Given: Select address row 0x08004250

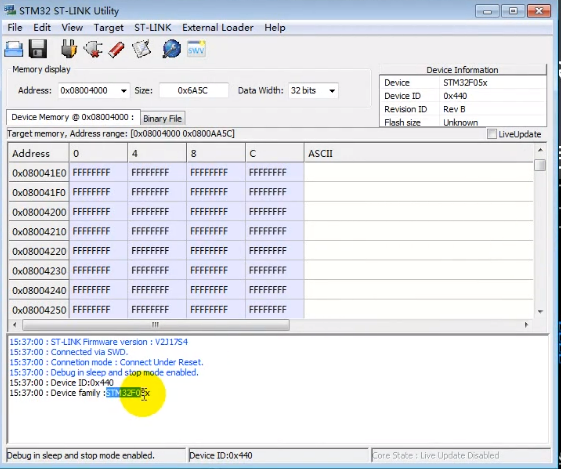Looking at the screenshot, I should point(39,309).
